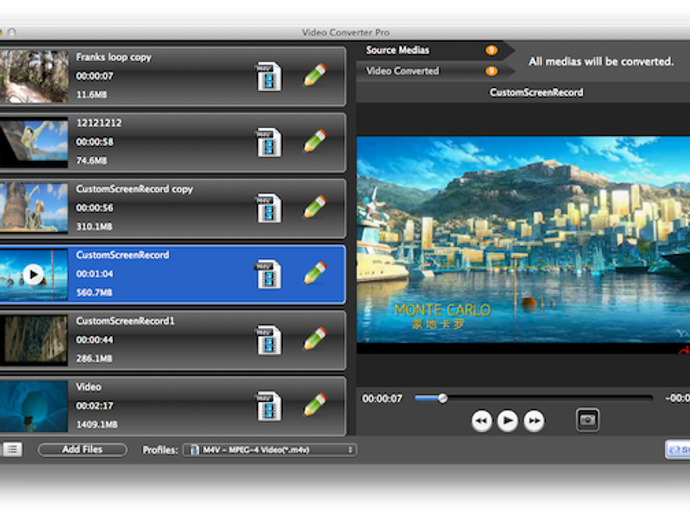The height and width of the screenshot is (518, 690).
Task: Play the preview video
Action: tap(507, 421)
